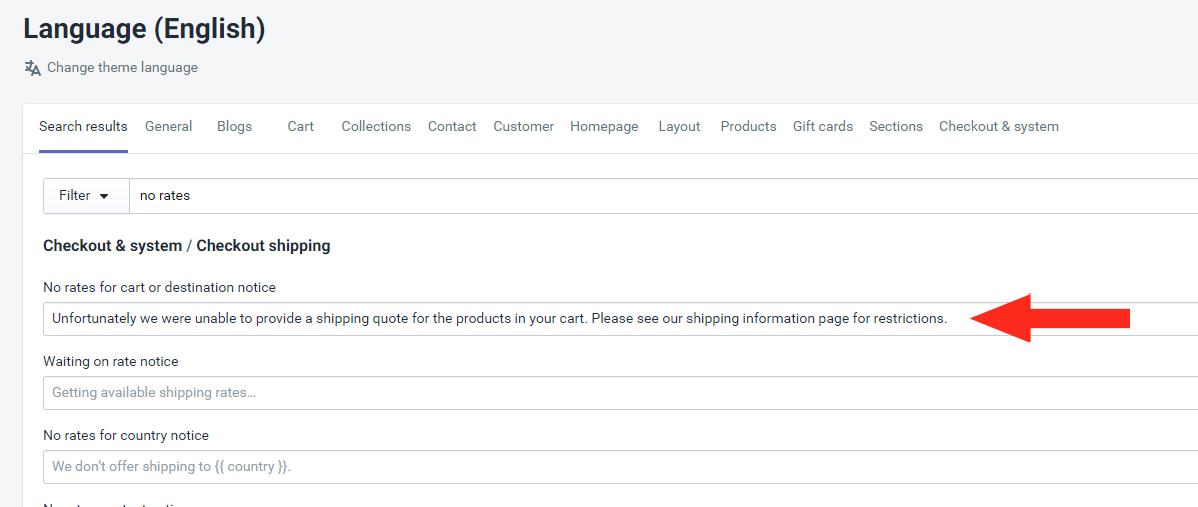Open the Change theme language link
Viewport: 1198px width, 507px height.
tap(122, 67)
